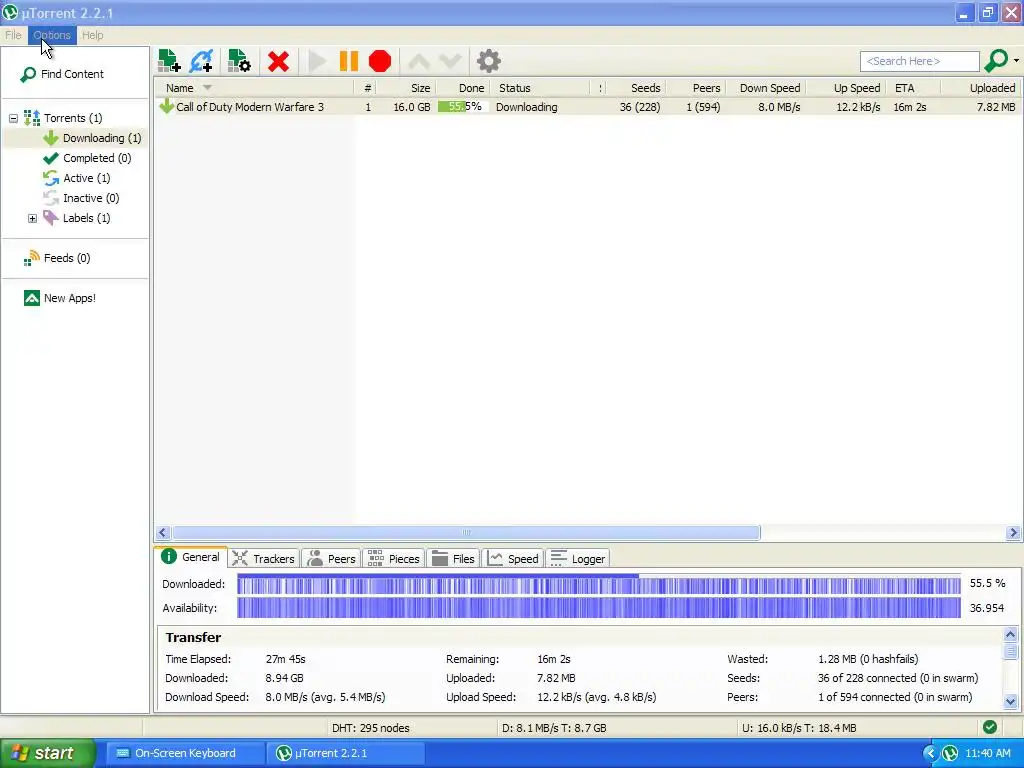The height and width of the screenshot is (768, 1024).
Task: Click DHT: 295 nodes in status bar
Action: click(x=370, y=728)
